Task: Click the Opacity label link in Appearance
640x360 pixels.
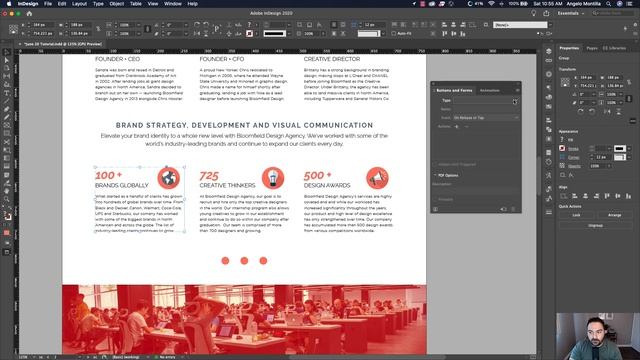Action: [574, 166]
